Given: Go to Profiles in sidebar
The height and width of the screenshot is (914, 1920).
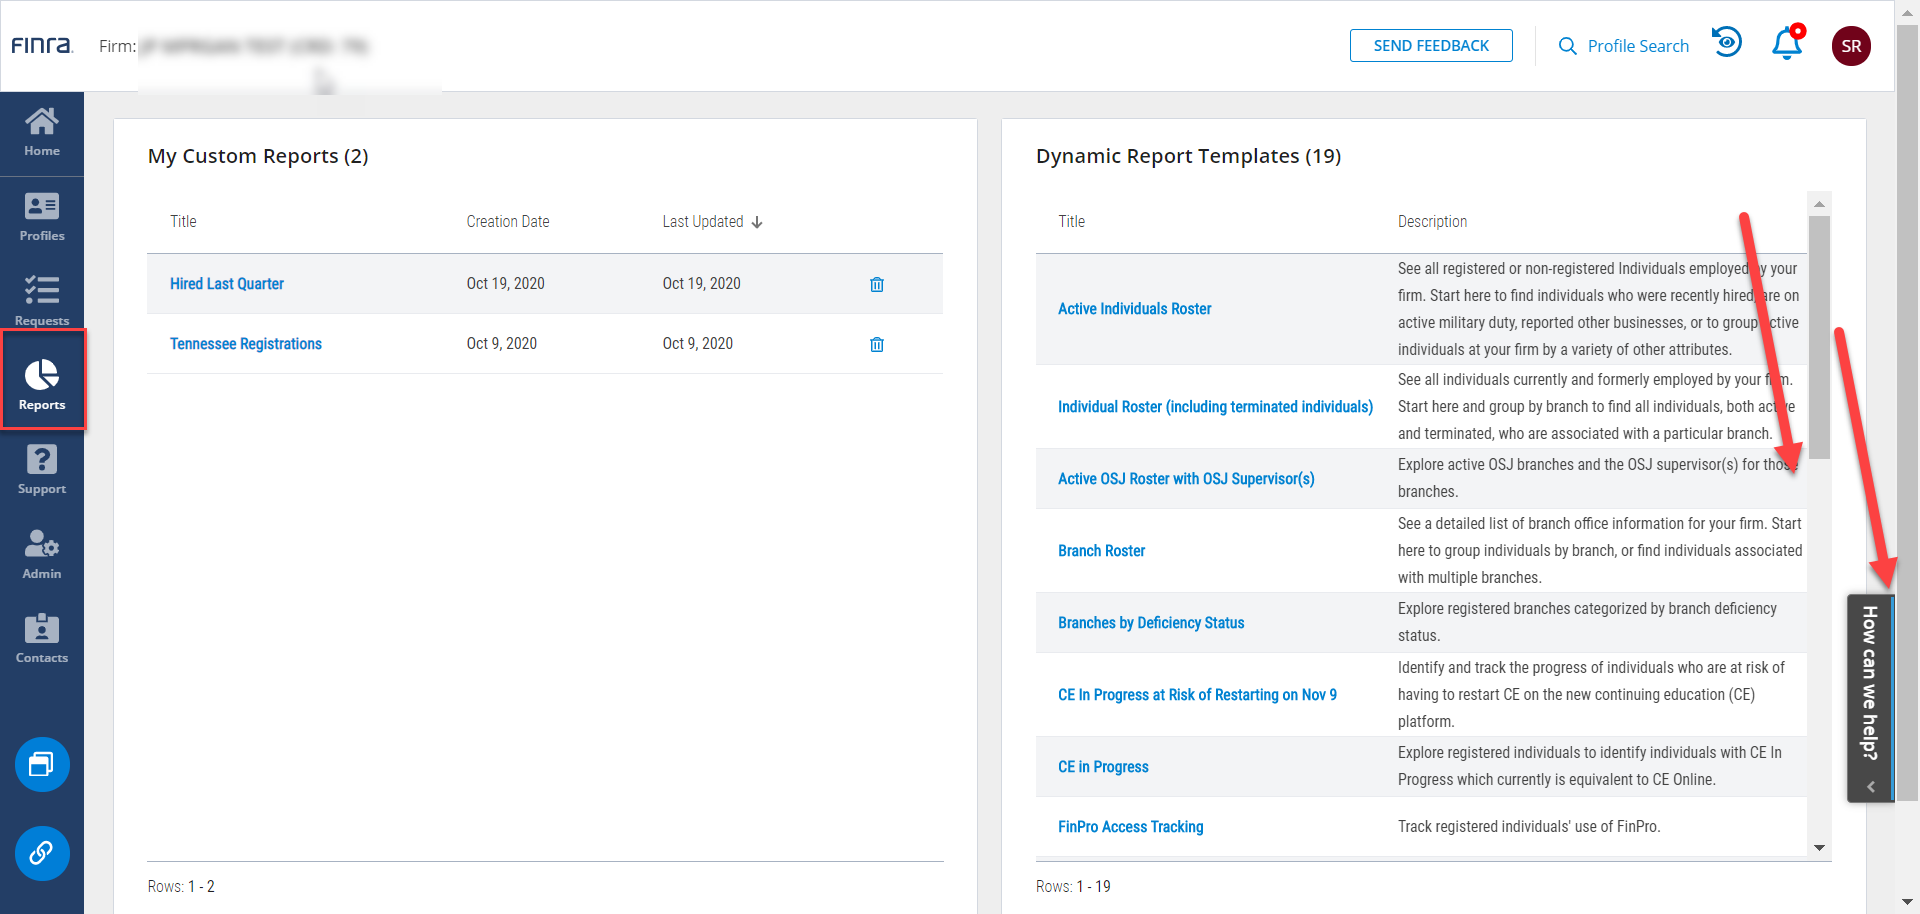Looking at the screenshot, I should [x=42, y=218].
